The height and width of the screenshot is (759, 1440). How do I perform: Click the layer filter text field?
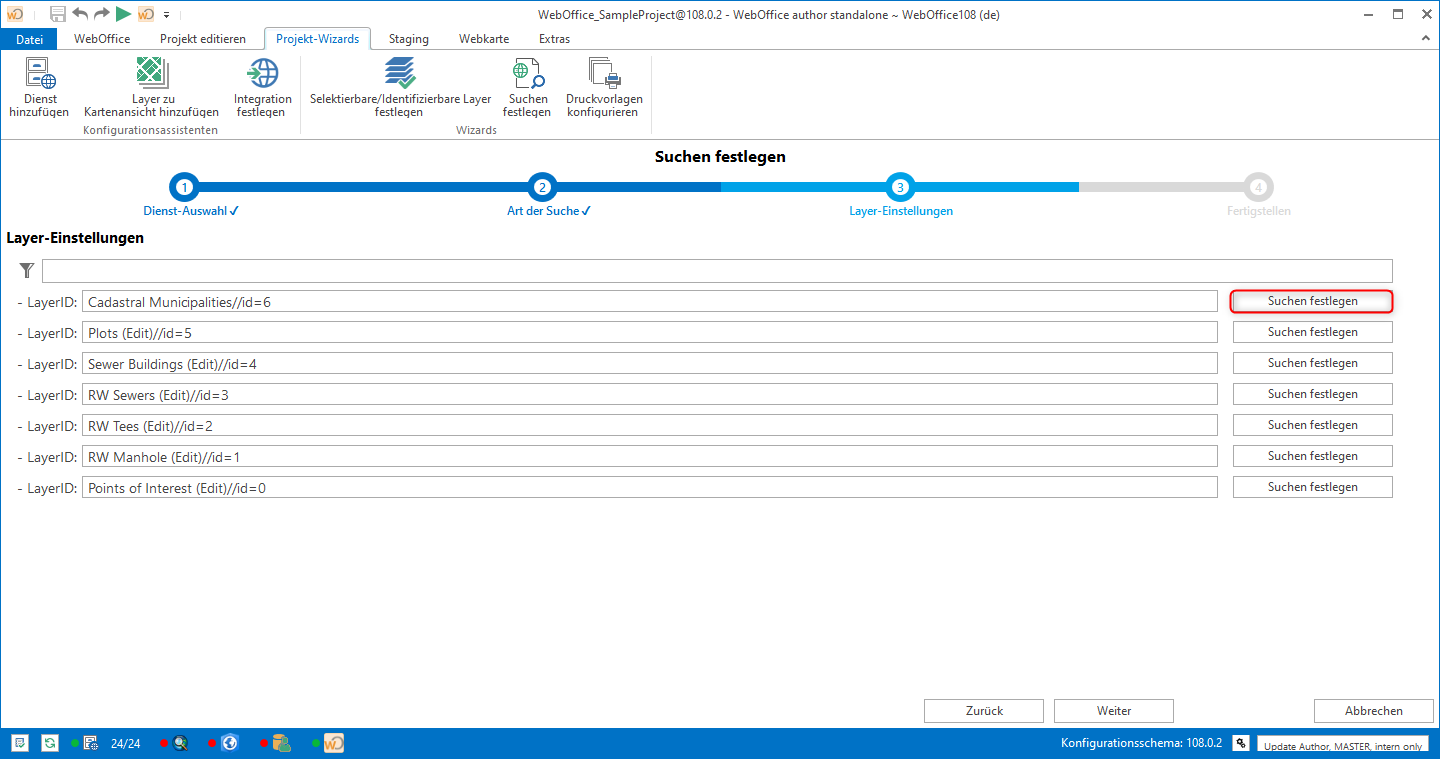click(716, 271)
